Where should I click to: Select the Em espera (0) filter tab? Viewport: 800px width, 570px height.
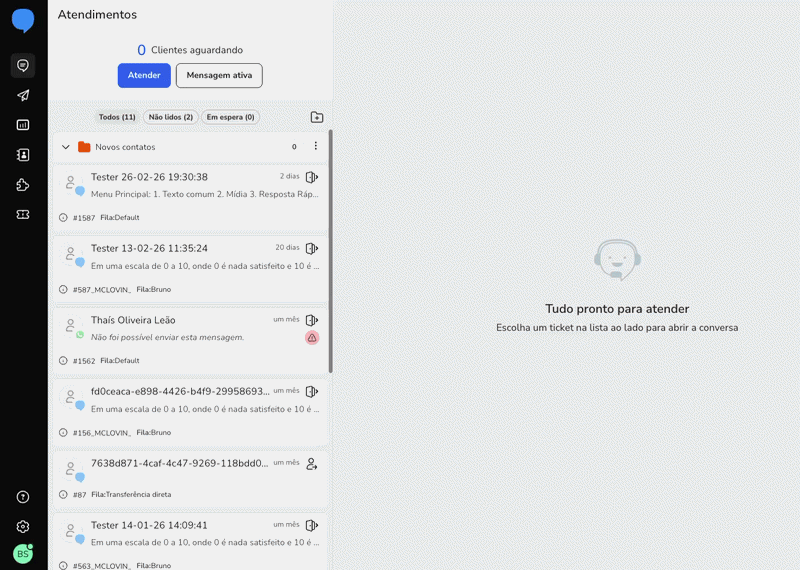tap(230, 117)
